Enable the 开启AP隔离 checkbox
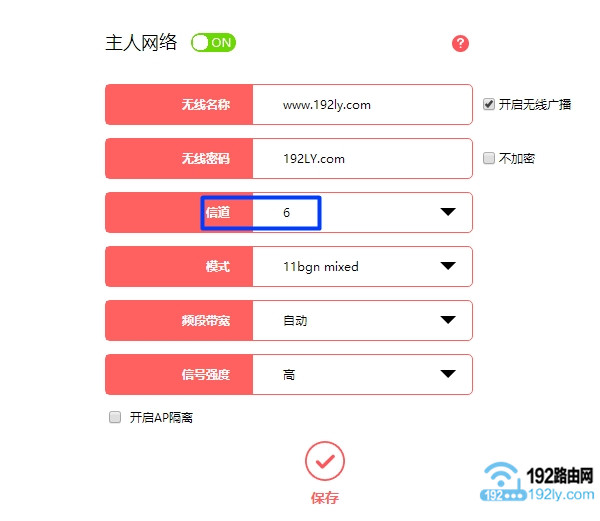The width and height of the screenshot is (600, 521). (115, 417)
